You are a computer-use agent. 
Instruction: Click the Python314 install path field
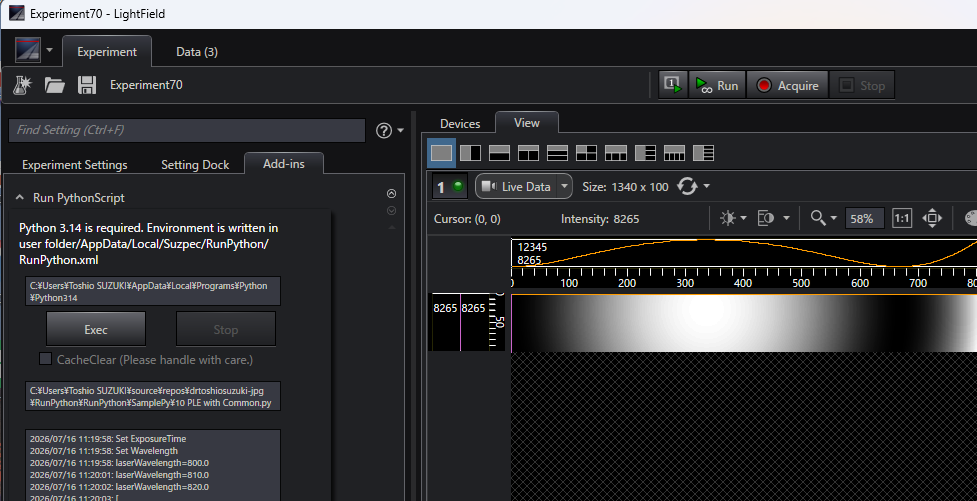[x=153, y=291]
